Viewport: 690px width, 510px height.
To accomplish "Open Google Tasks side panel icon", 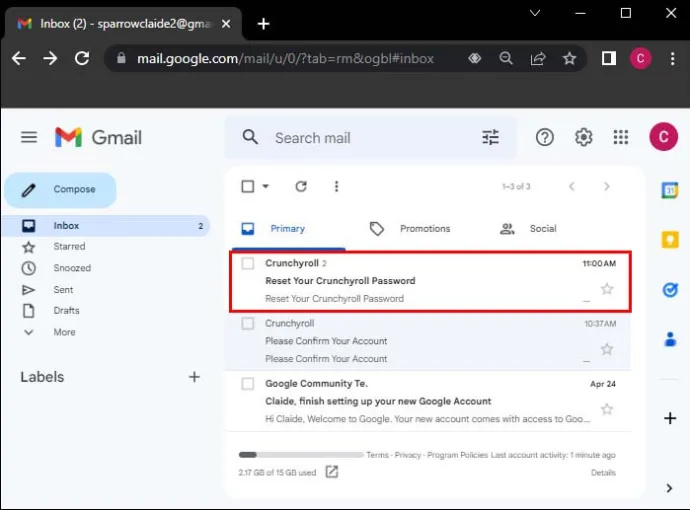I will click(670, 290).
